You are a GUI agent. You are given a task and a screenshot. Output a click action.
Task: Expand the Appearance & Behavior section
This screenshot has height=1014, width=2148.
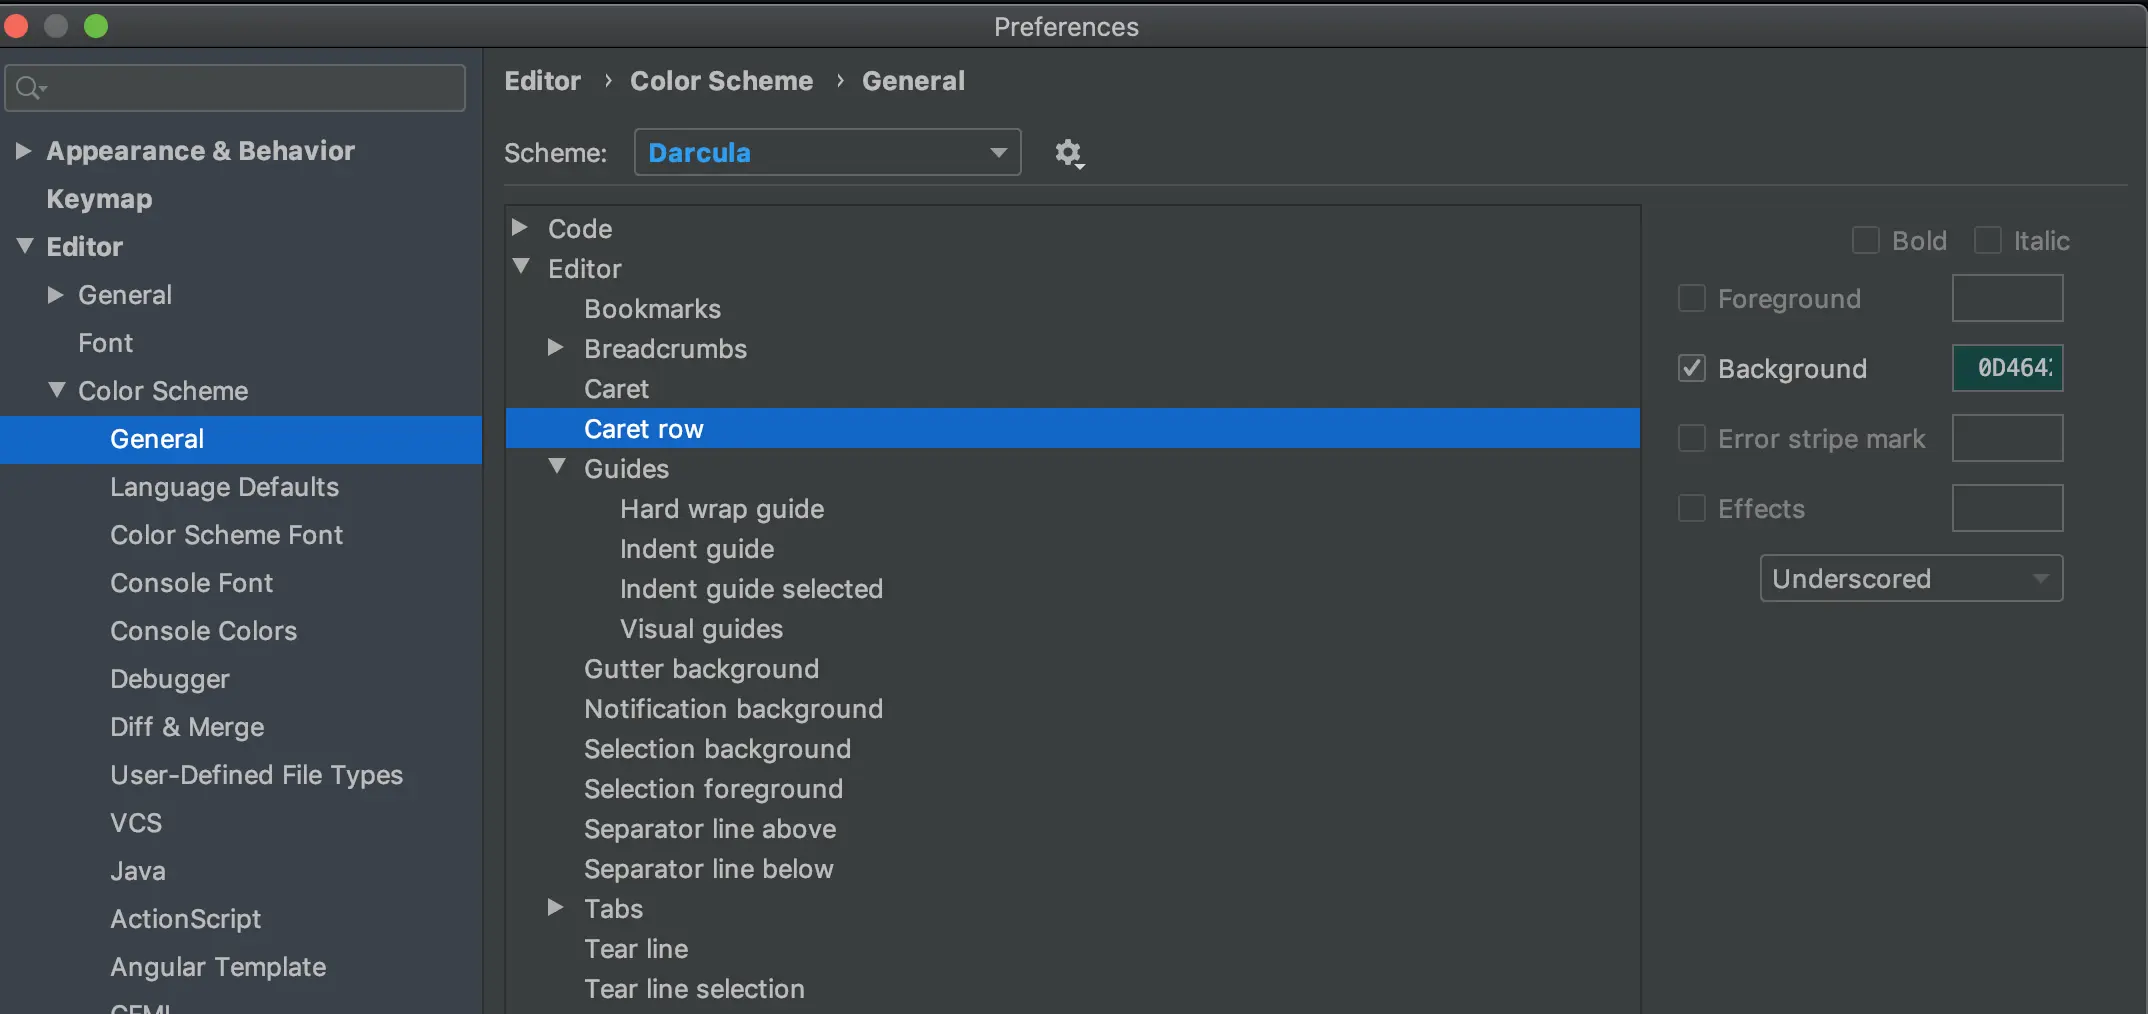(23, 151)
